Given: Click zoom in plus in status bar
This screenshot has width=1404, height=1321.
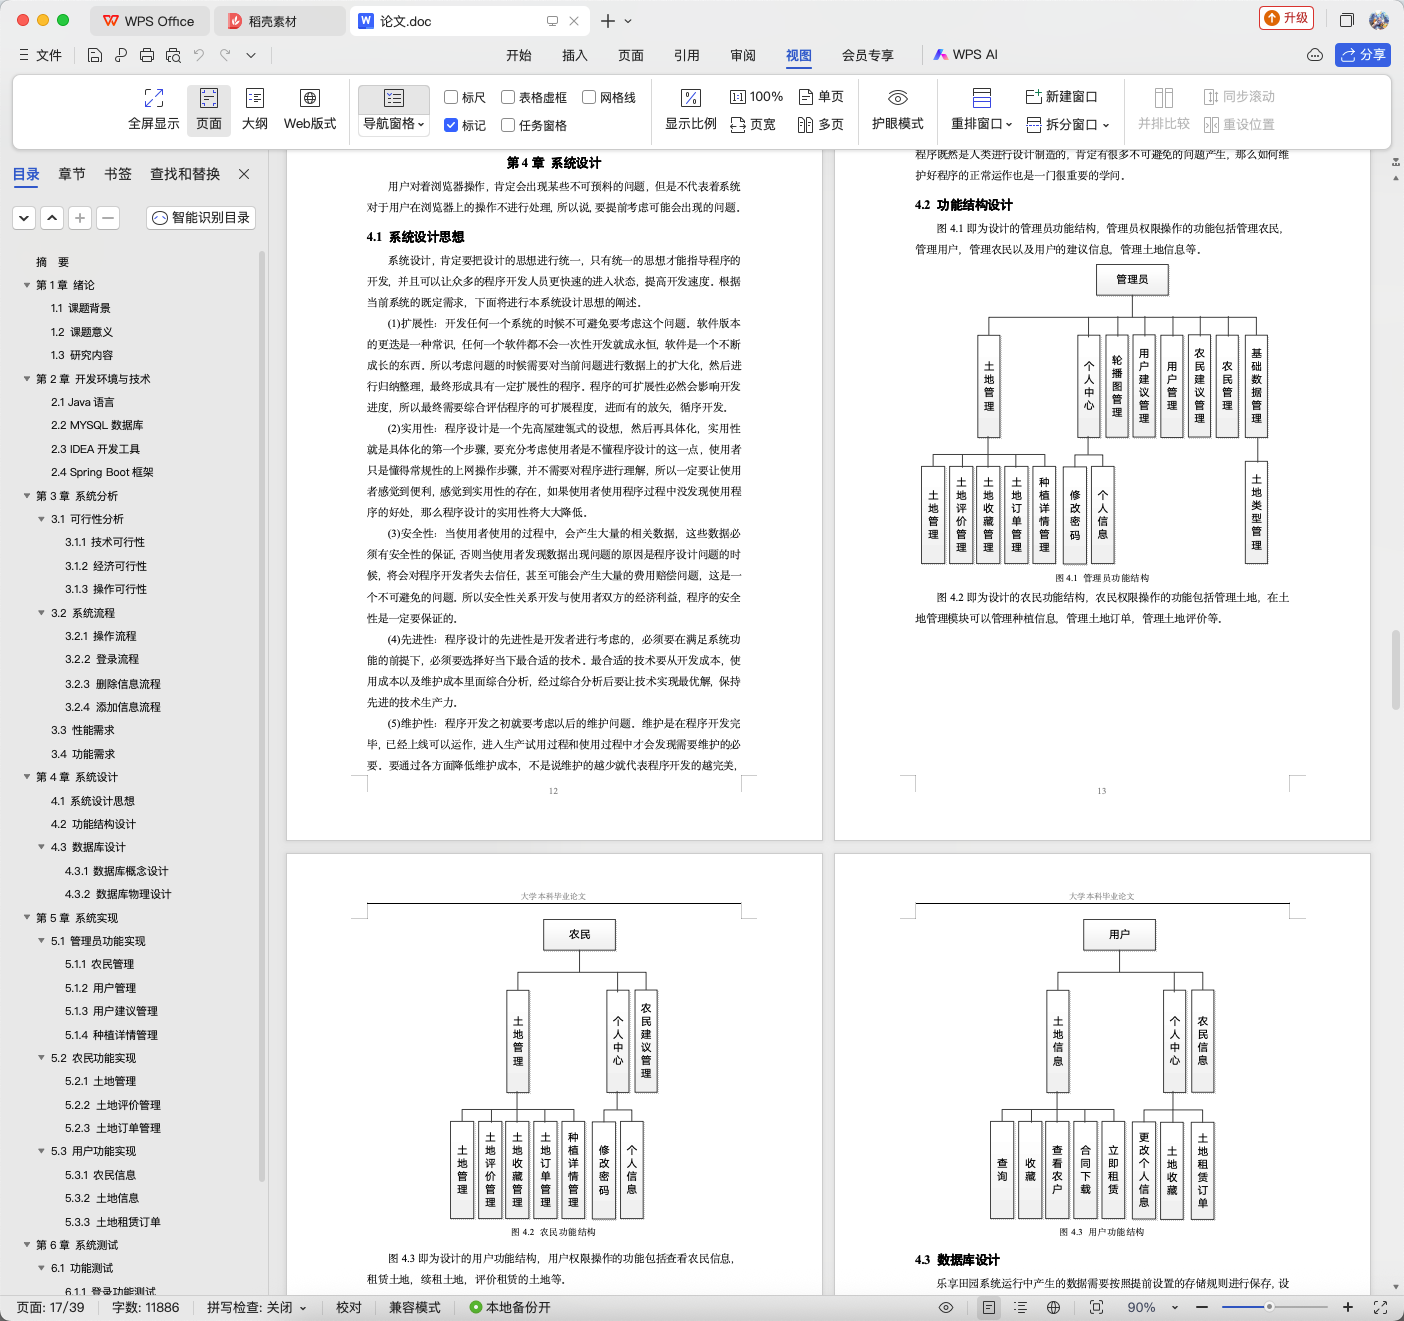Looking at the screenshot, I should [x=1348, y=1307].
